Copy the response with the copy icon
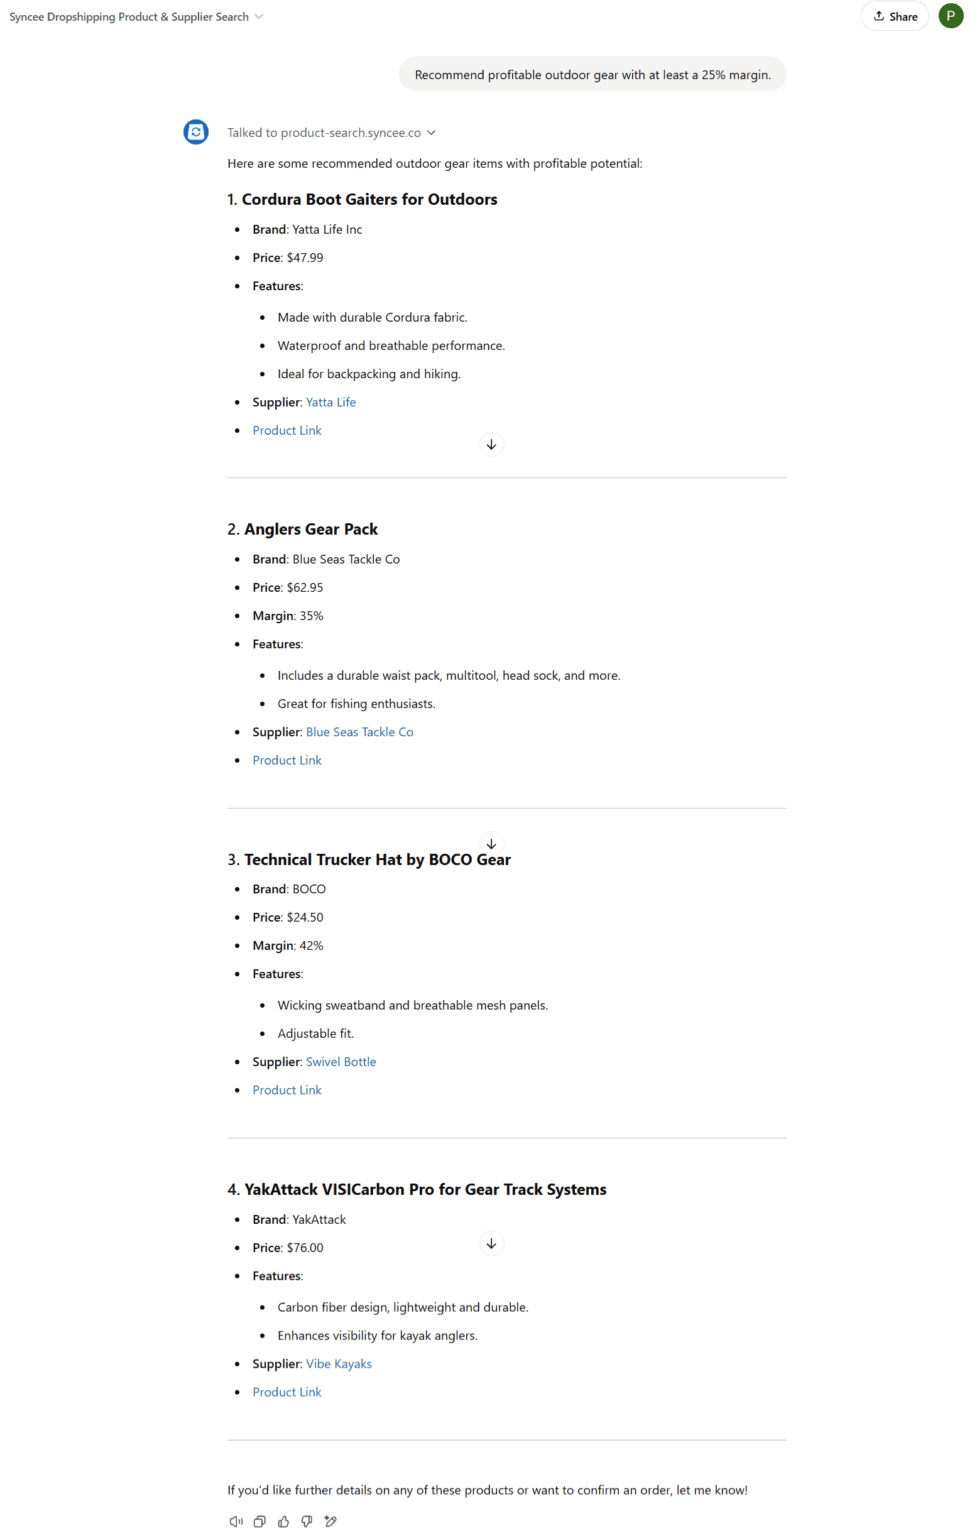 tap(259, 1521)
